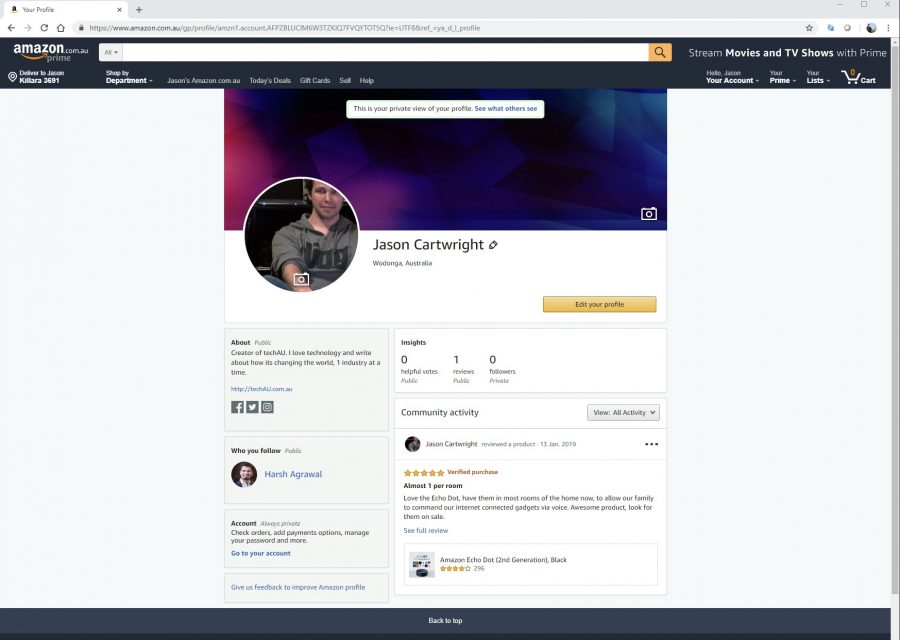This screenshot has height=640, width=900.
Task: Click the Edit your profile button
Action: click(x=599, y=302)
